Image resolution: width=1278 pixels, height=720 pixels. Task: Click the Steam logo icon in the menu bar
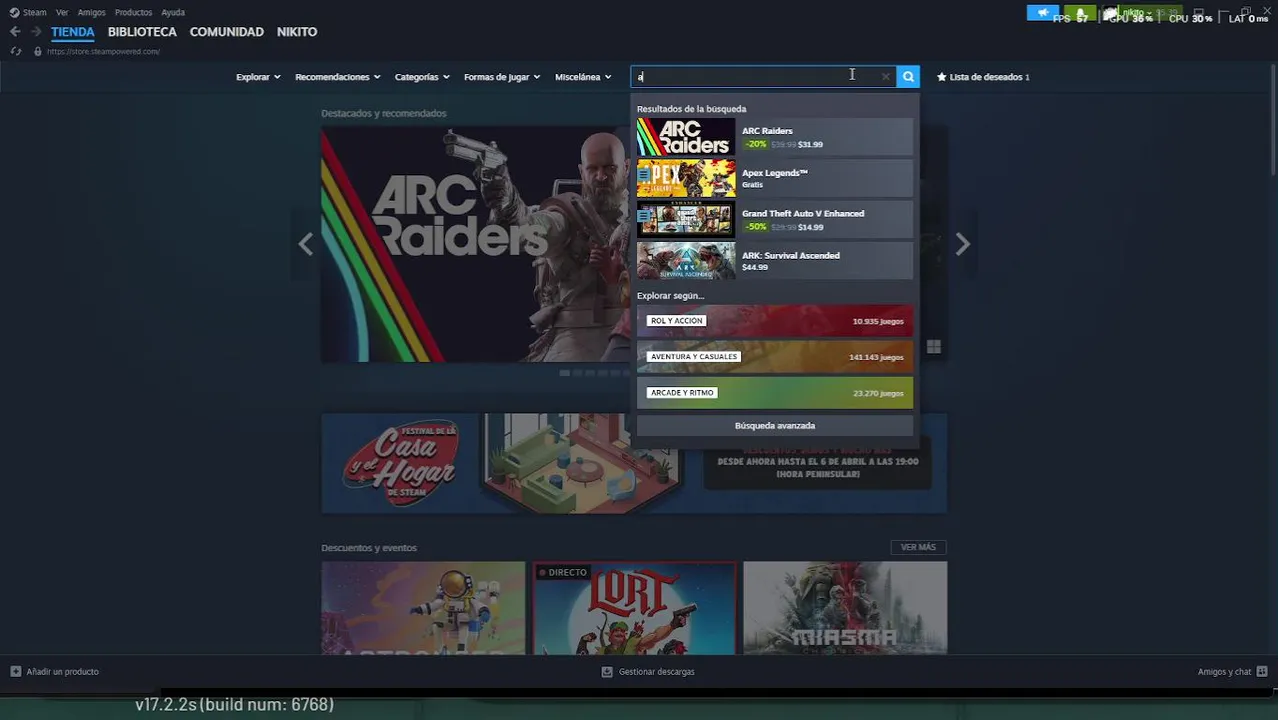14,13
